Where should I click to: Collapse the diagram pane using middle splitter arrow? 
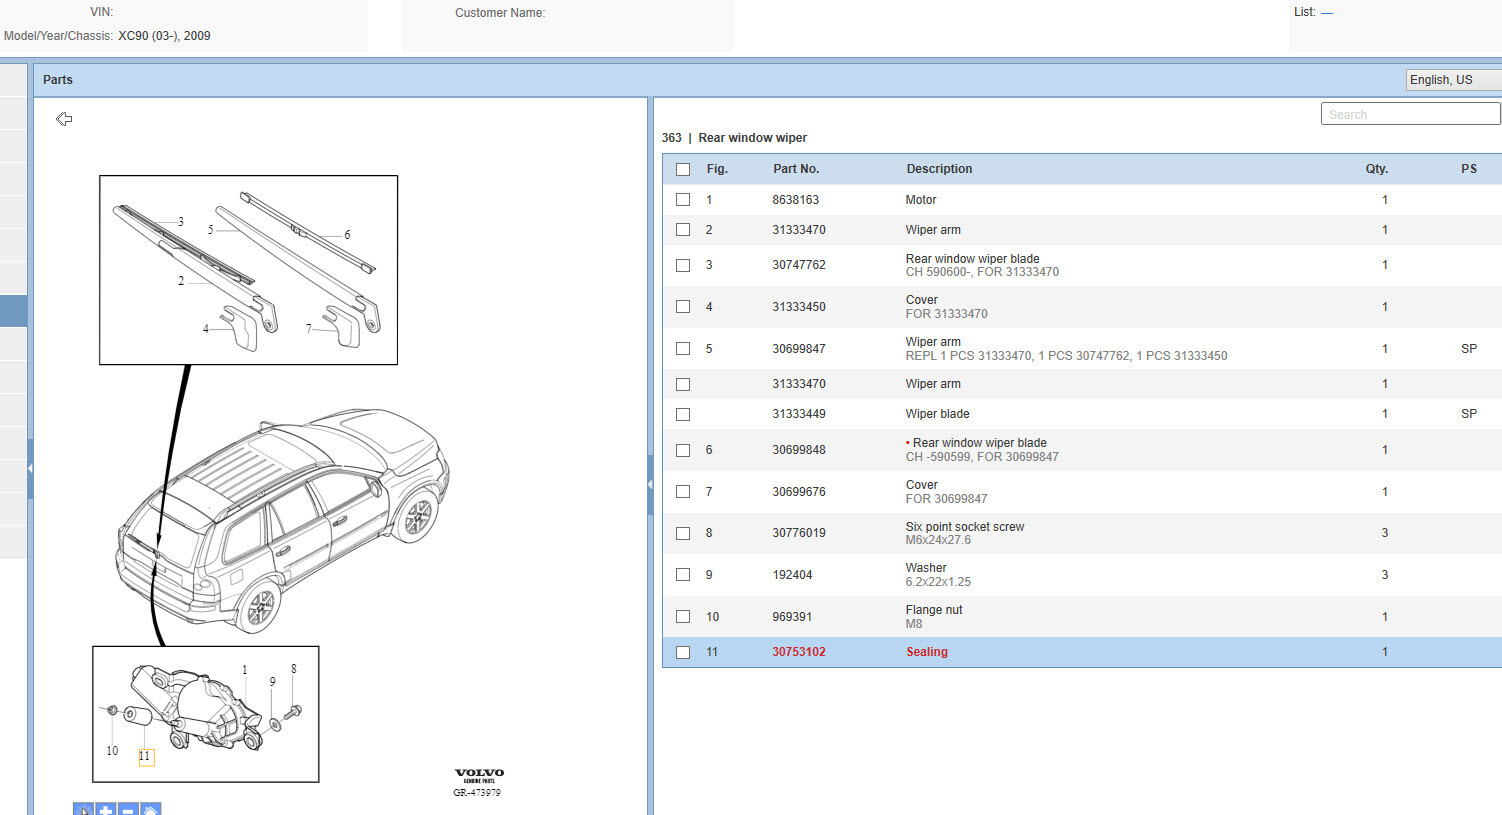point(650,484)
